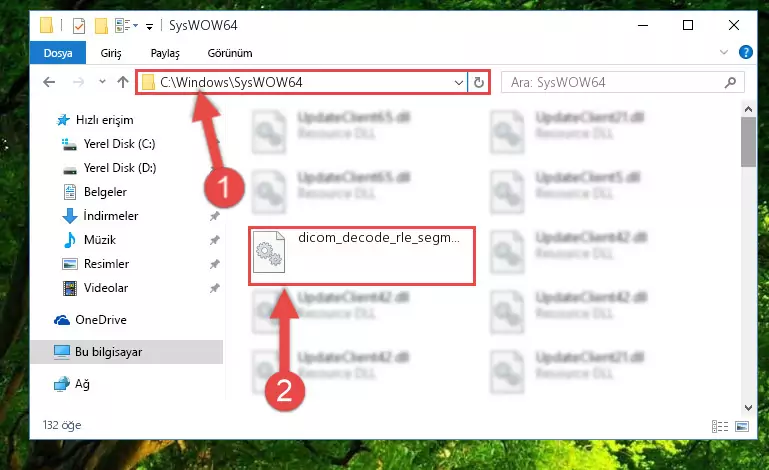The image size is (769, 470).
Task: Switch to details view layout icon
Action: pos(720,426)
